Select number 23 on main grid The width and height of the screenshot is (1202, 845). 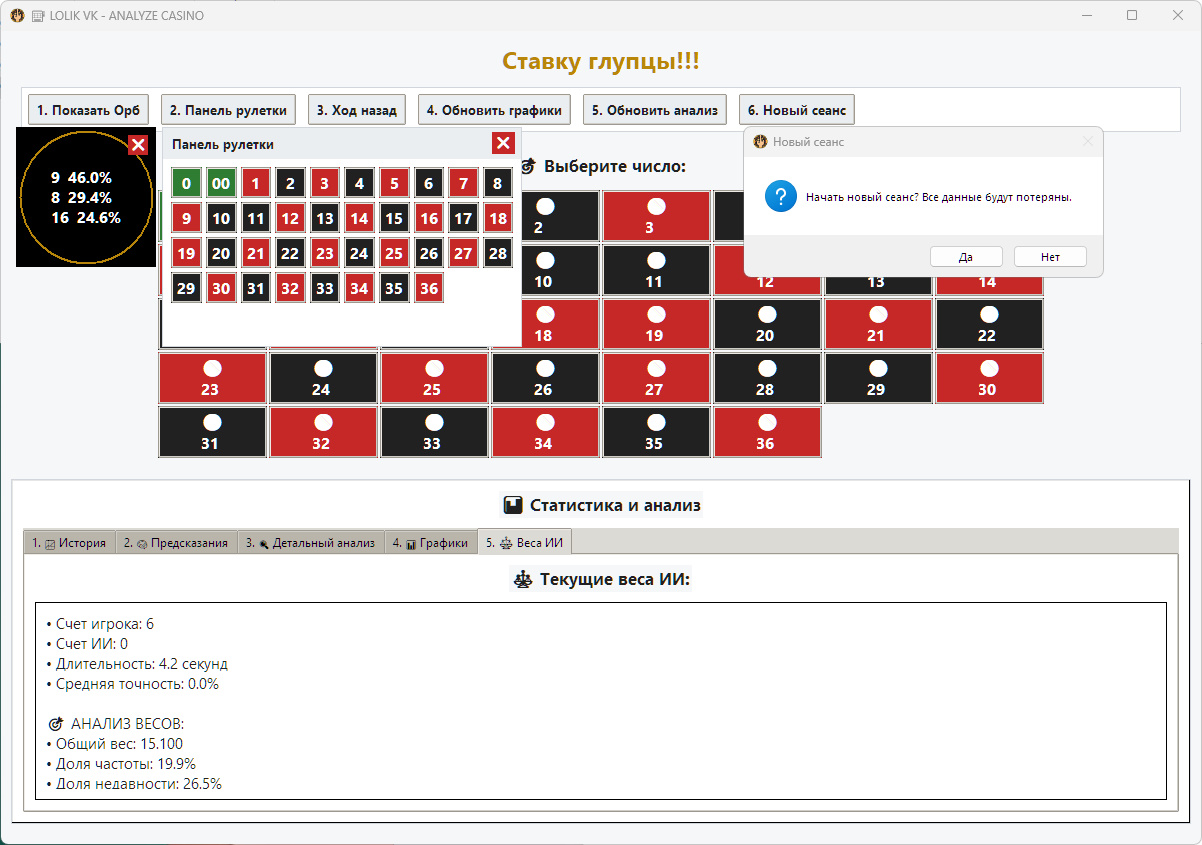pos(212,378)
